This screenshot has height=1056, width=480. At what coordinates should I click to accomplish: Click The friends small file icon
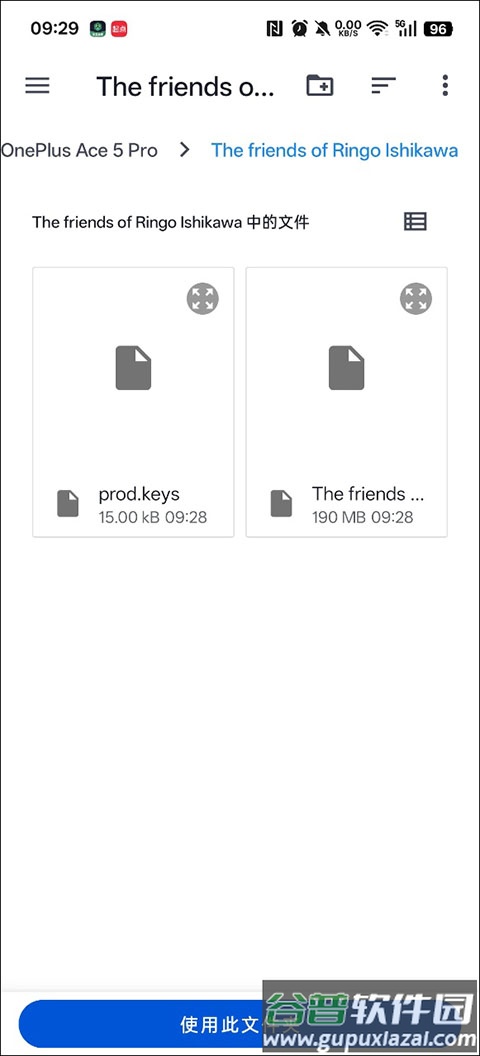281,504
